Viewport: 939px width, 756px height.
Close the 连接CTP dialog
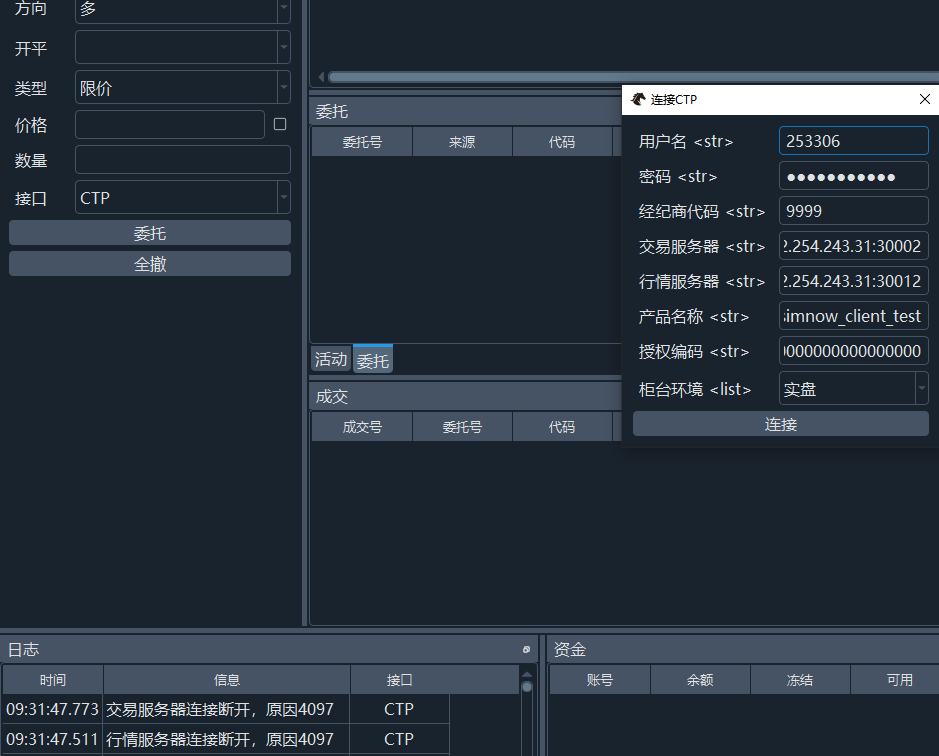coord(924,99)
